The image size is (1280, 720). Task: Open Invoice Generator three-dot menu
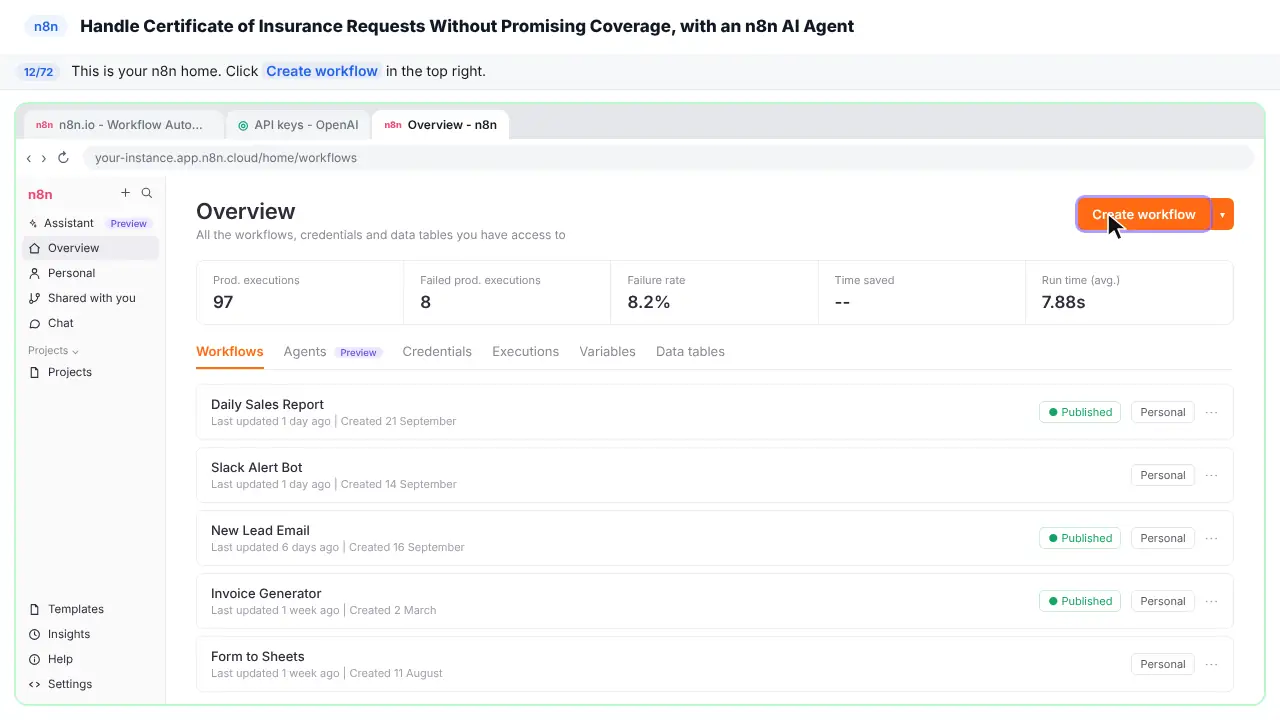(1211, 601)
